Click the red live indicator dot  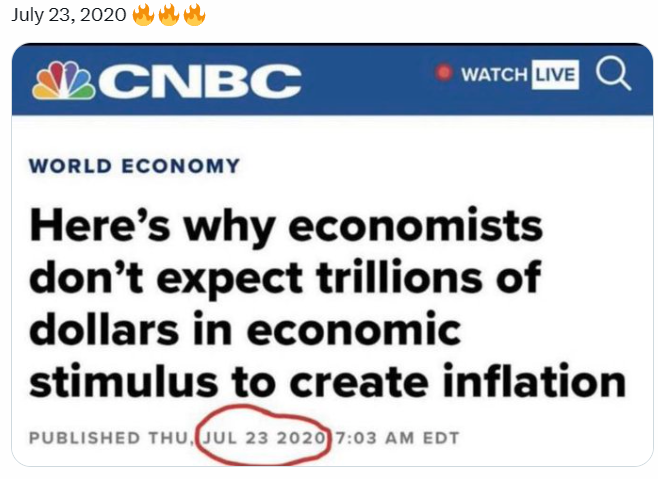(x=445, y=74)
